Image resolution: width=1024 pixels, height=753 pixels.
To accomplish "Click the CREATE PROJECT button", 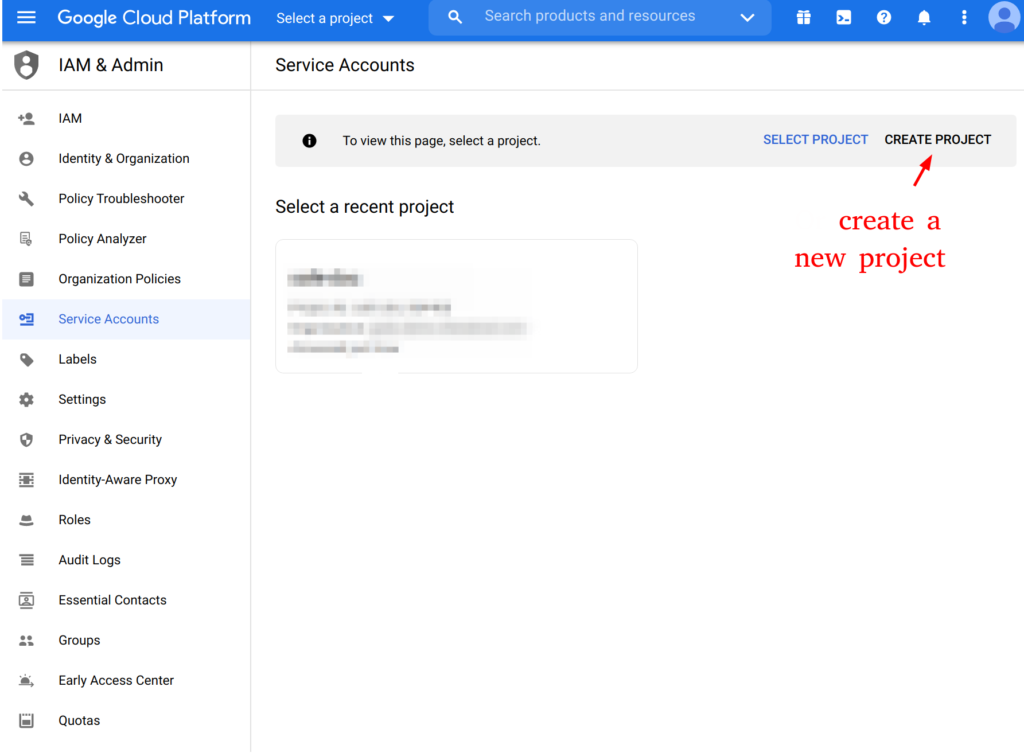I will [x=937, y=140].
